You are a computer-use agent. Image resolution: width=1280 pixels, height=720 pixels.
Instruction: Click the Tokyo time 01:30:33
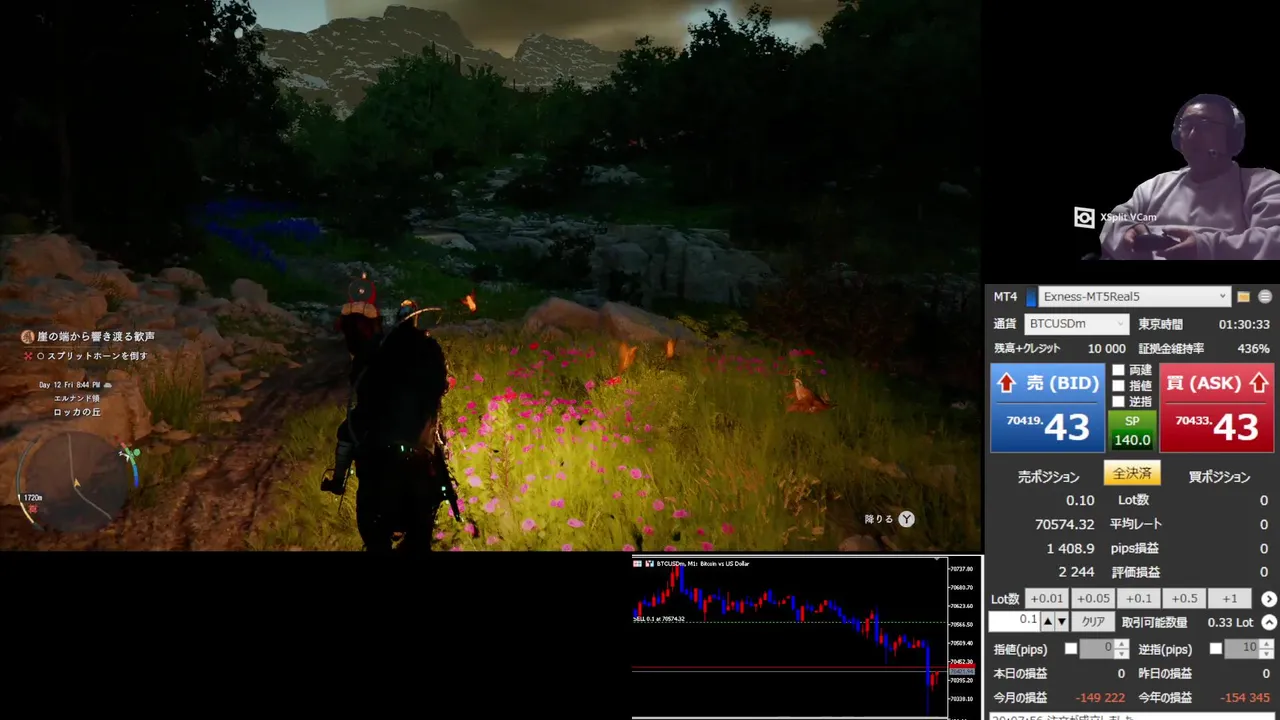(x=1244, y=325)
